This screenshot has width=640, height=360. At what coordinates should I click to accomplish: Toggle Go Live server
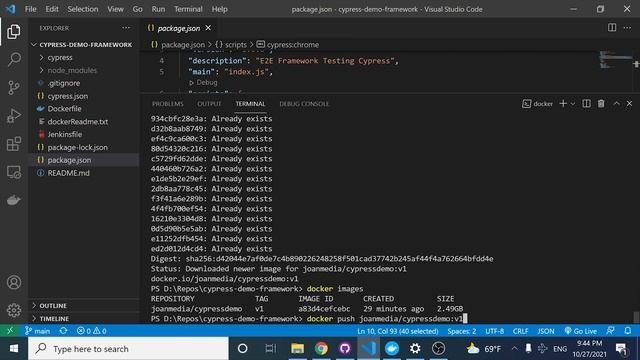tap(580, 331)
